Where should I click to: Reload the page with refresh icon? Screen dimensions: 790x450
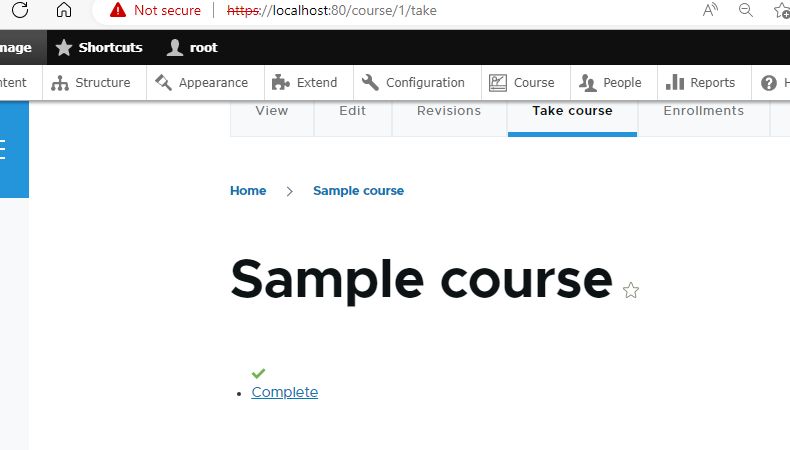tap(20, 10)
